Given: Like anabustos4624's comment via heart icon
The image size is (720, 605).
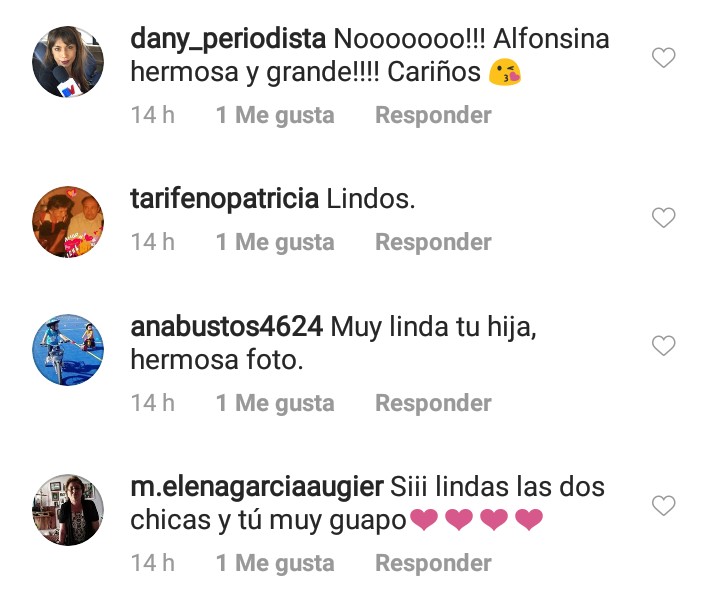Looking at the screenshot, I should pos(664,345).
